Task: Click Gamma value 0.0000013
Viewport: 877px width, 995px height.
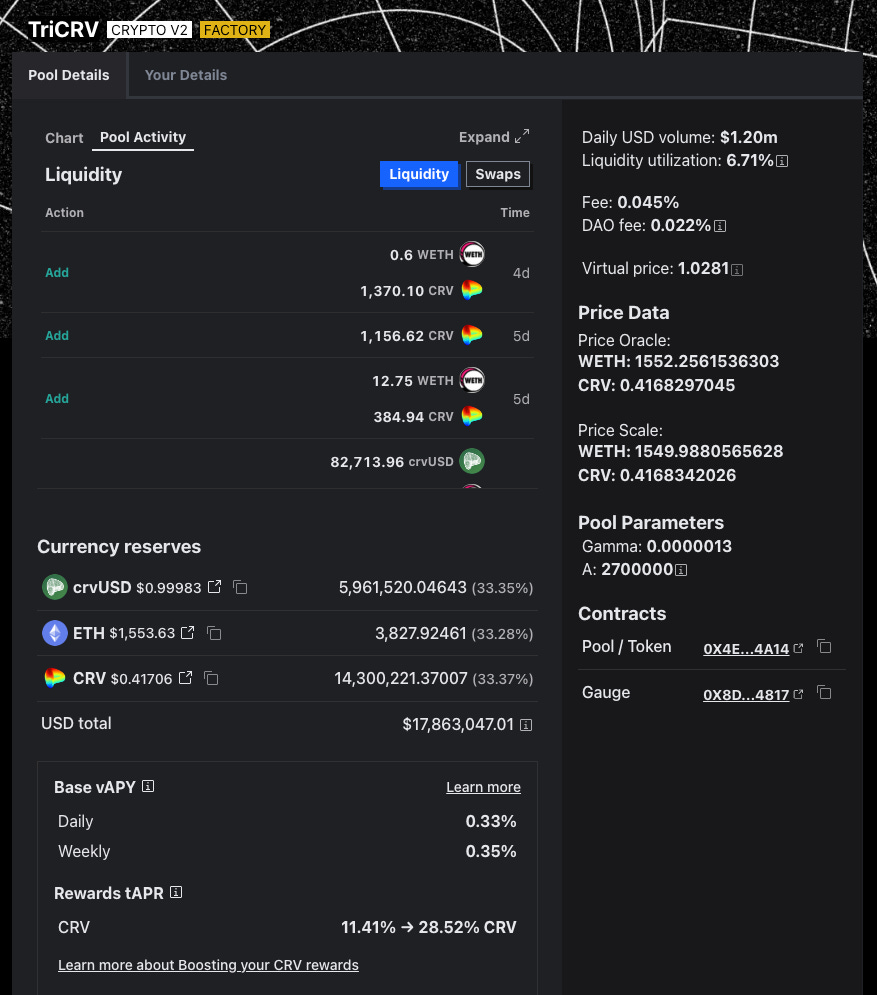Action: [x=689, y=546]
